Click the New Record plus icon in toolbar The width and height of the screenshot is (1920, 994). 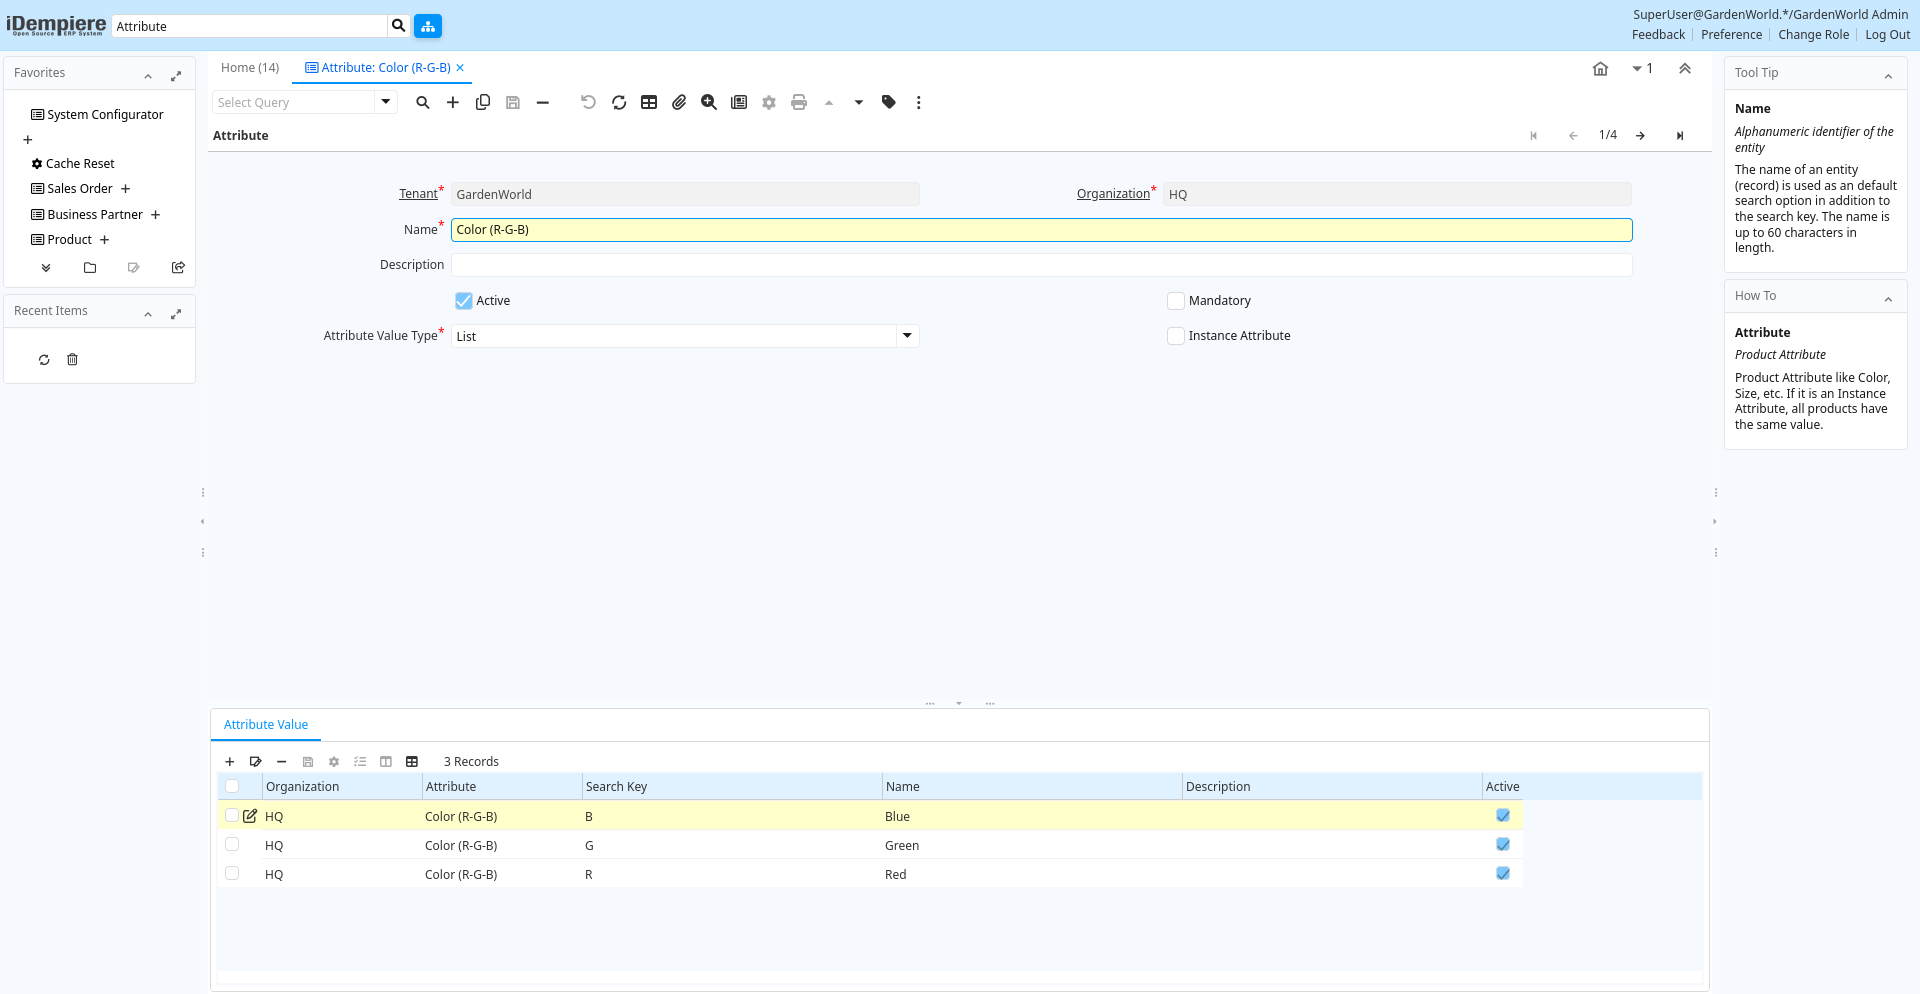tap(453, 102)
